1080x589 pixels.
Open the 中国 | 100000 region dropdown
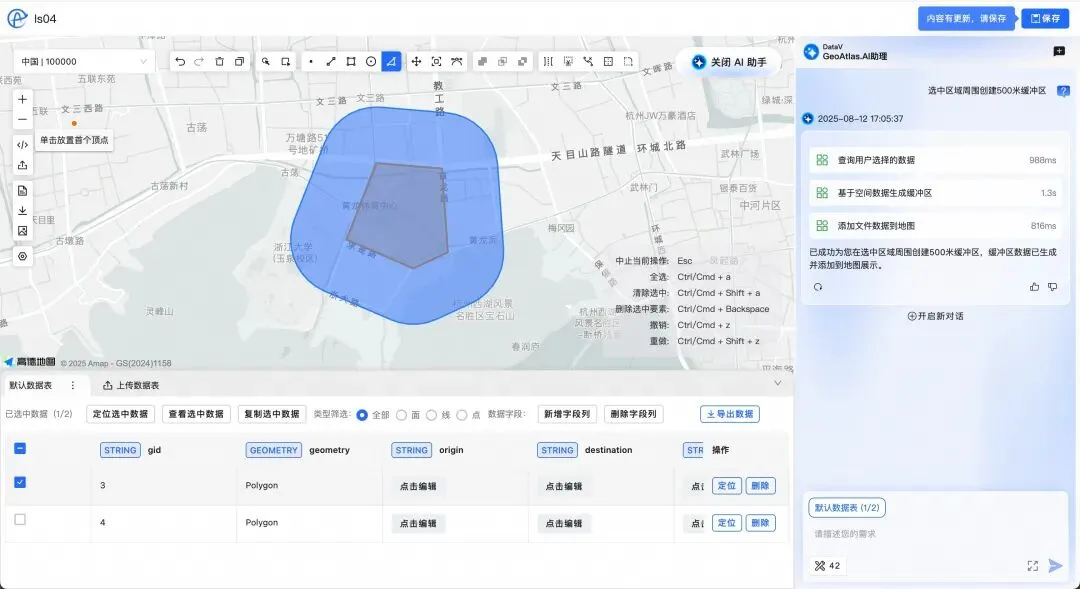pos(84,61)
